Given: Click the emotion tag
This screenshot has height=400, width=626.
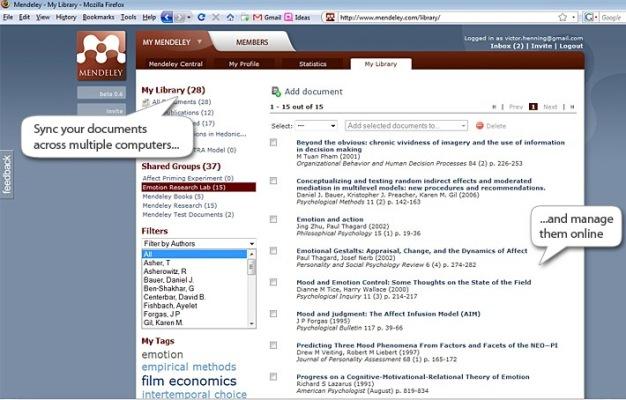Looking at the screenshot, I should tap(162, 354).
